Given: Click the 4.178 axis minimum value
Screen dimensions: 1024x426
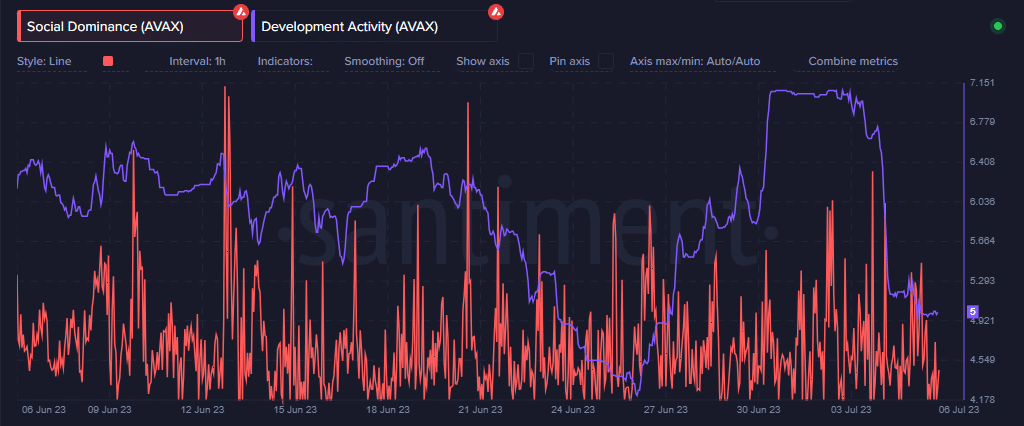Looking at the screenshot, I should (984, 400).
